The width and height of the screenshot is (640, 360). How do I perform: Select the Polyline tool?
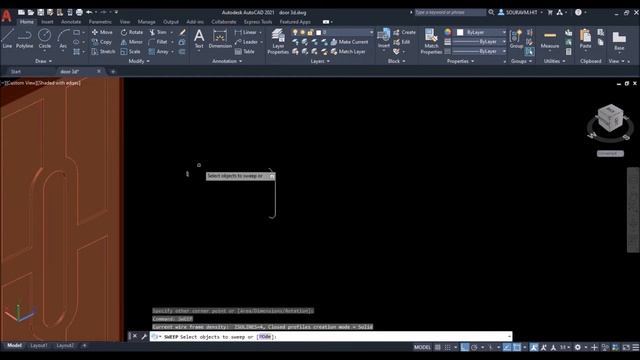pyautogui.click(x=24, y=39)
